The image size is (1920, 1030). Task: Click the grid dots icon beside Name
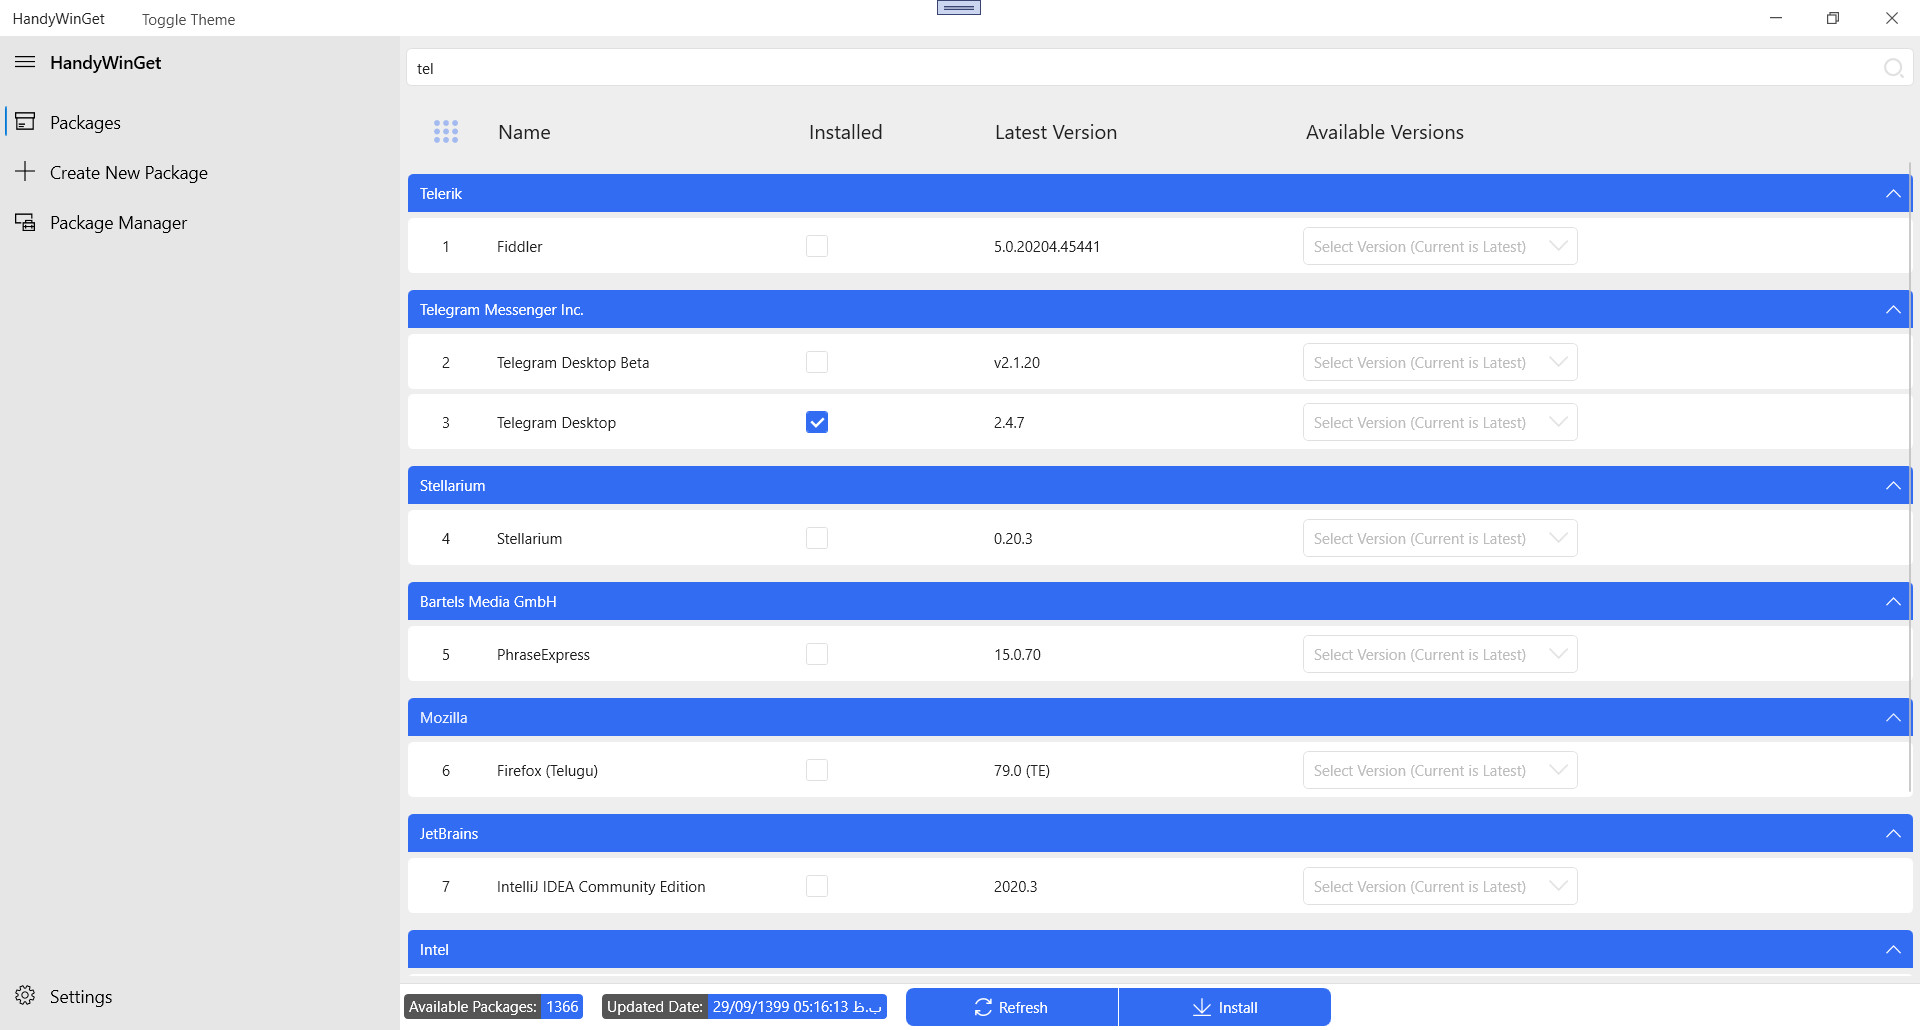[446, 132]
